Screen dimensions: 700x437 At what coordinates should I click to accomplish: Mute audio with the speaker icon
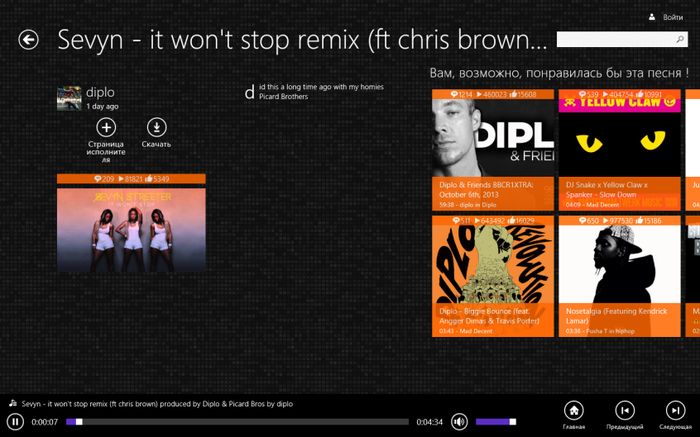pyautogui.click(x=460, y=421)
